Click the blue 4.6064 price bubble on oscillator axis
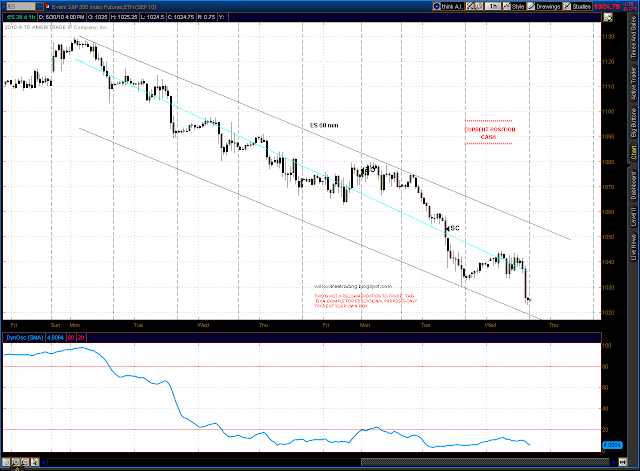The image size is (640, 471). click(x=612, y=445)
